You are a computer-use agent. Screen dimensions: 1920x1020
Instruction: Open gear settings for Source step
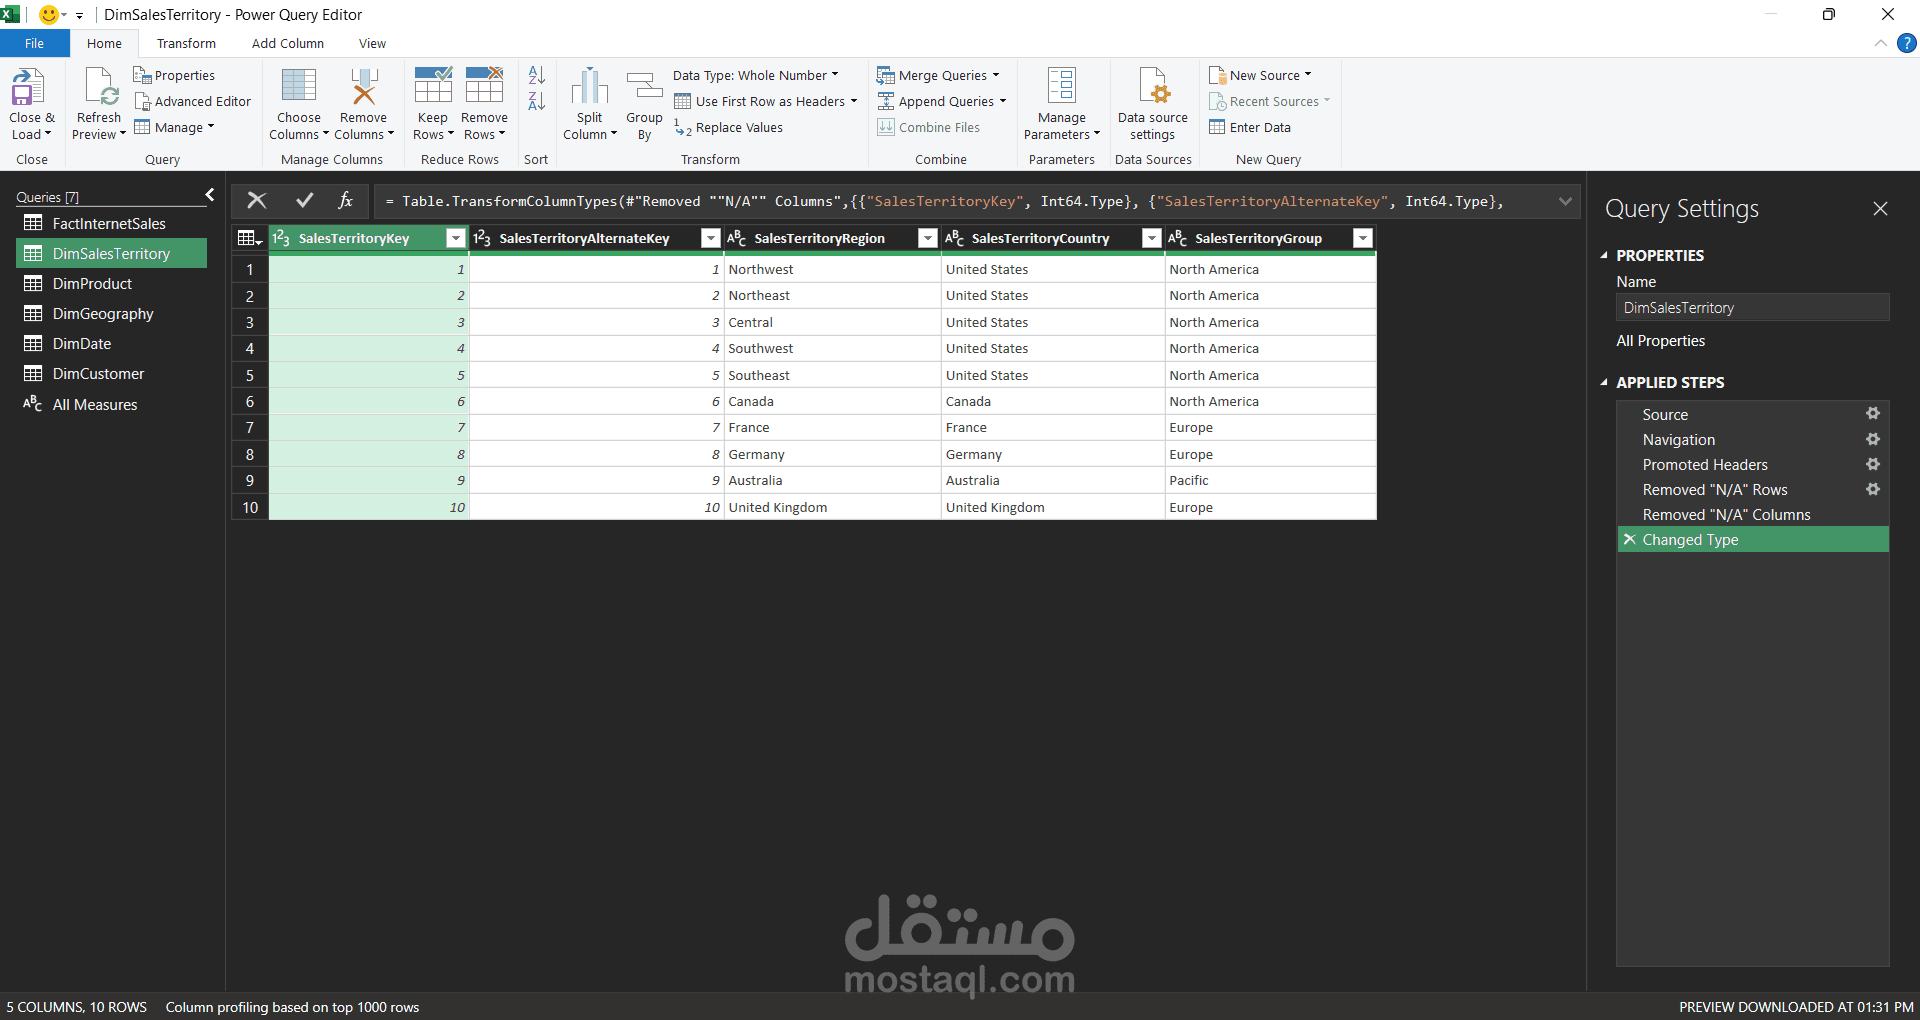(x=1873, y=413)
